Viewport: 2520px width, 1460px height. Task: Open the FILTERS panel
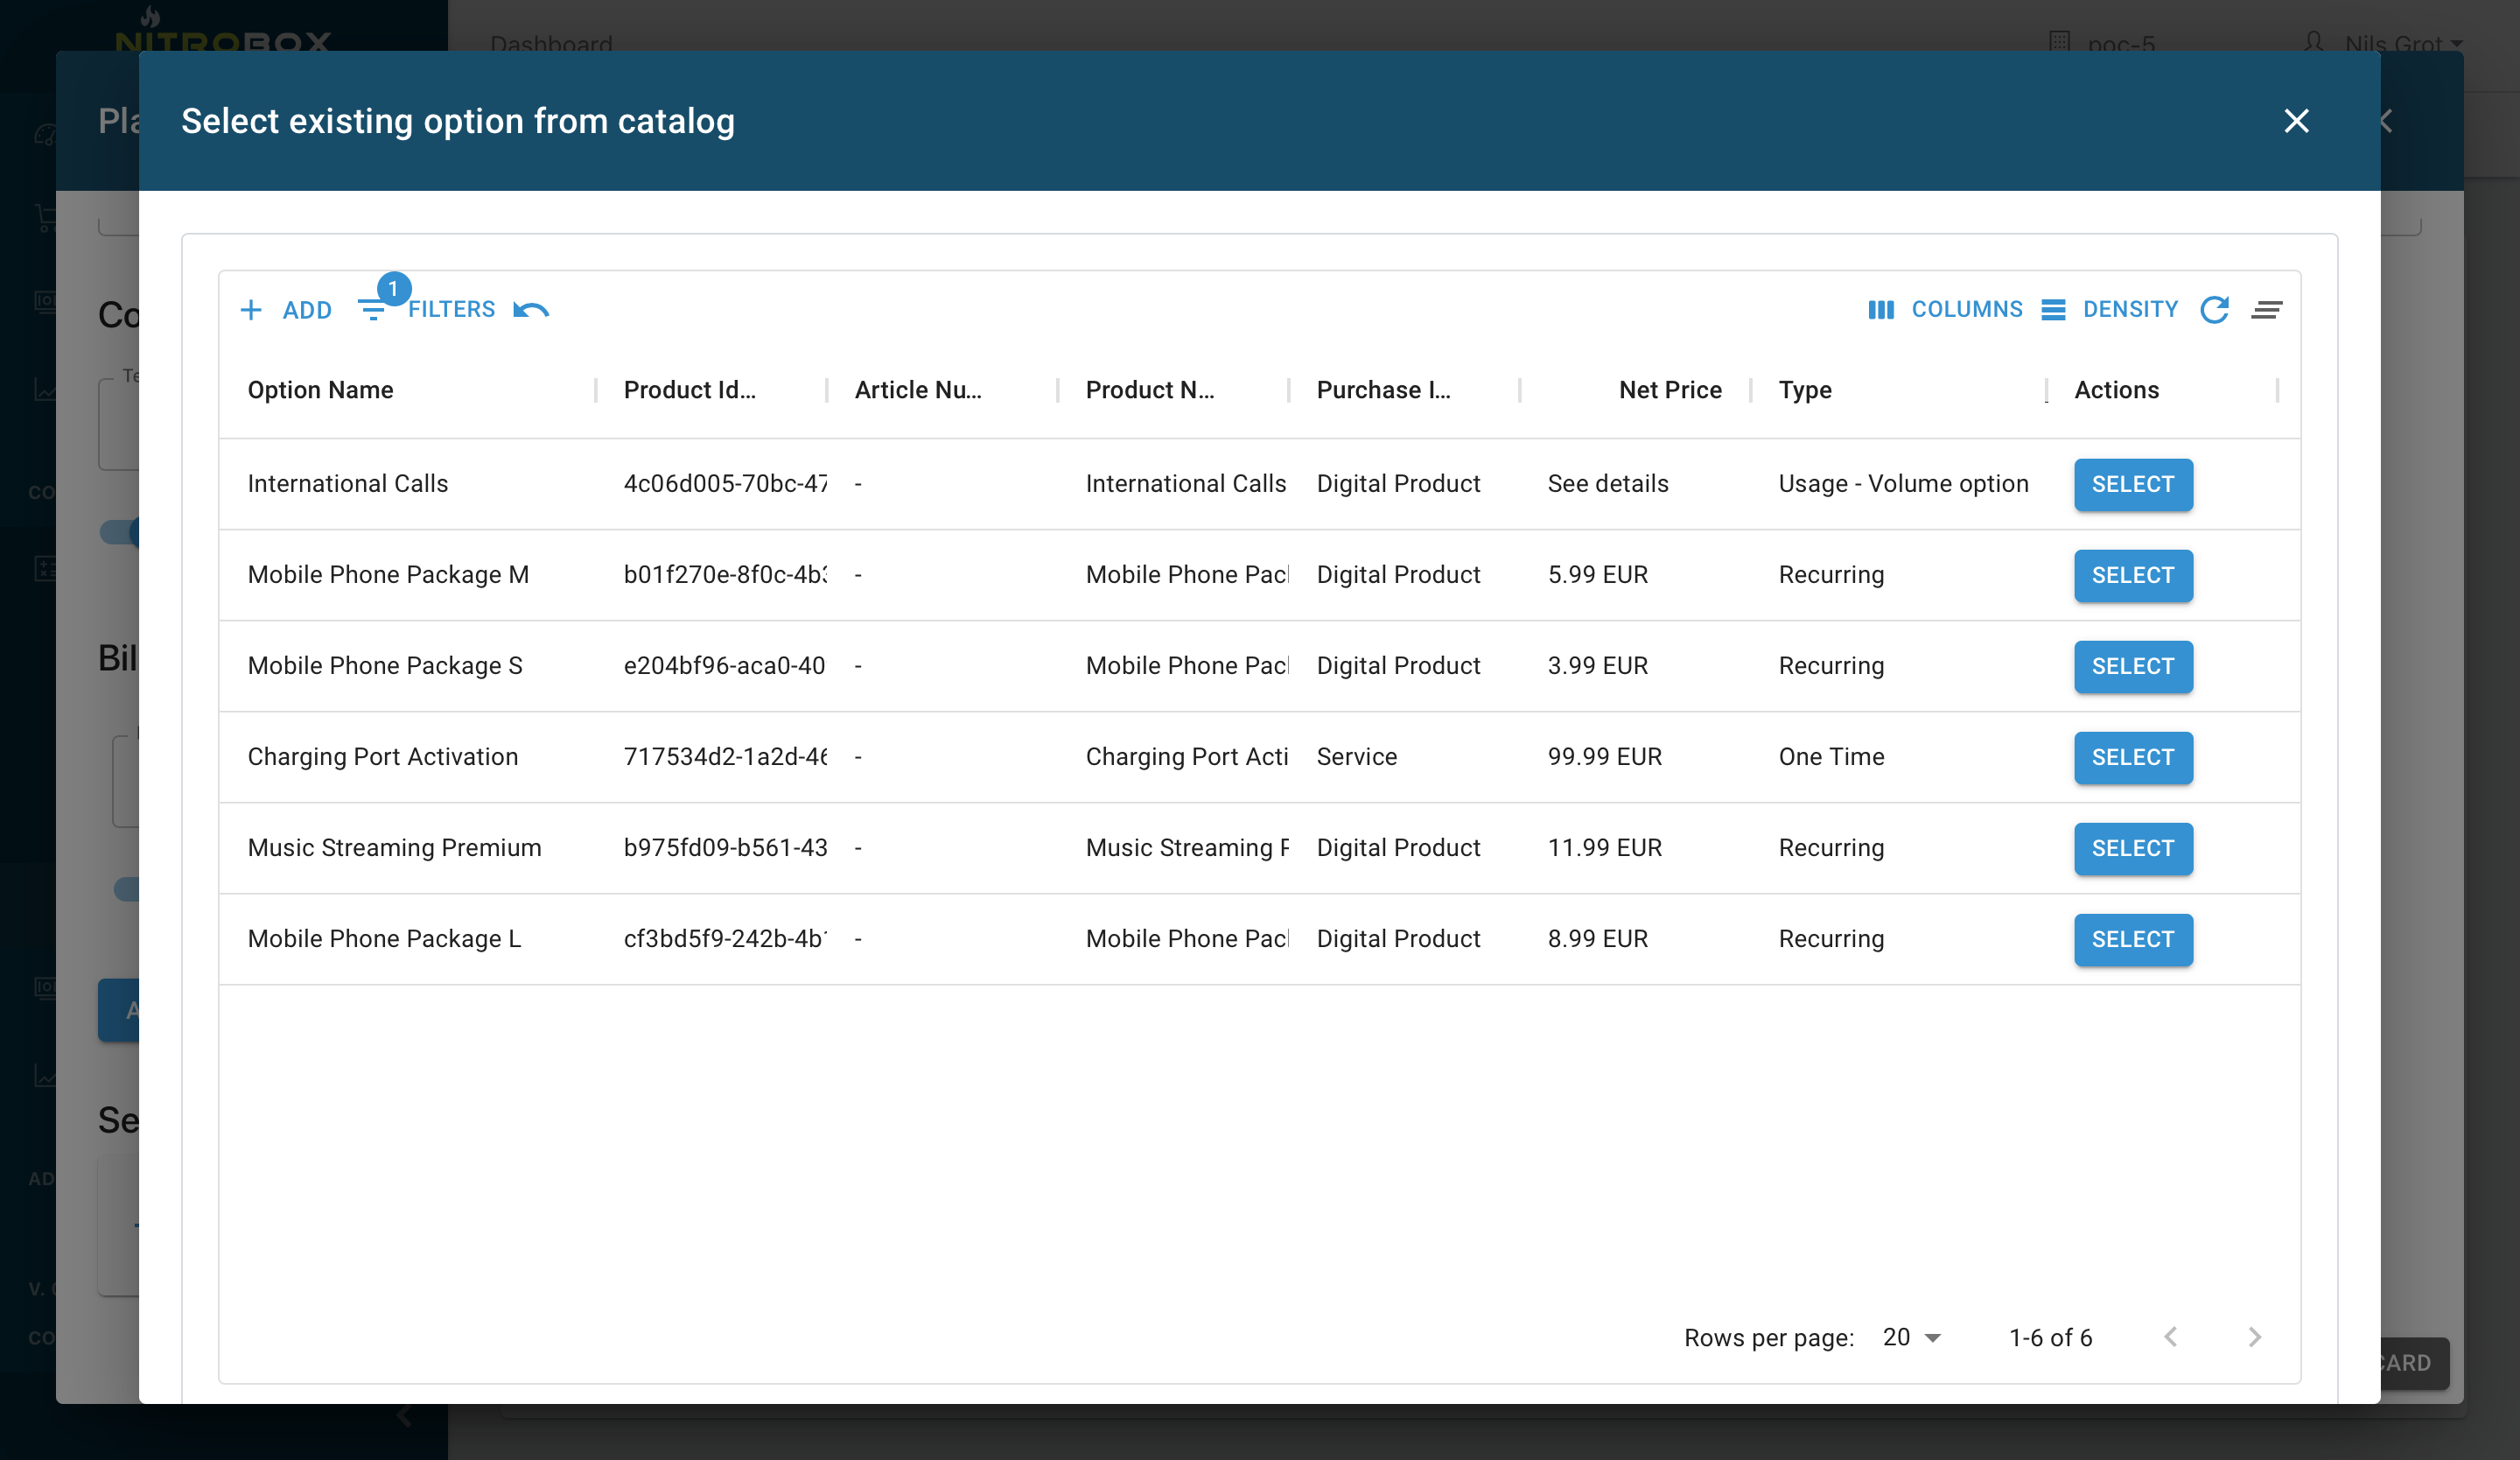(x=429, y=310)
